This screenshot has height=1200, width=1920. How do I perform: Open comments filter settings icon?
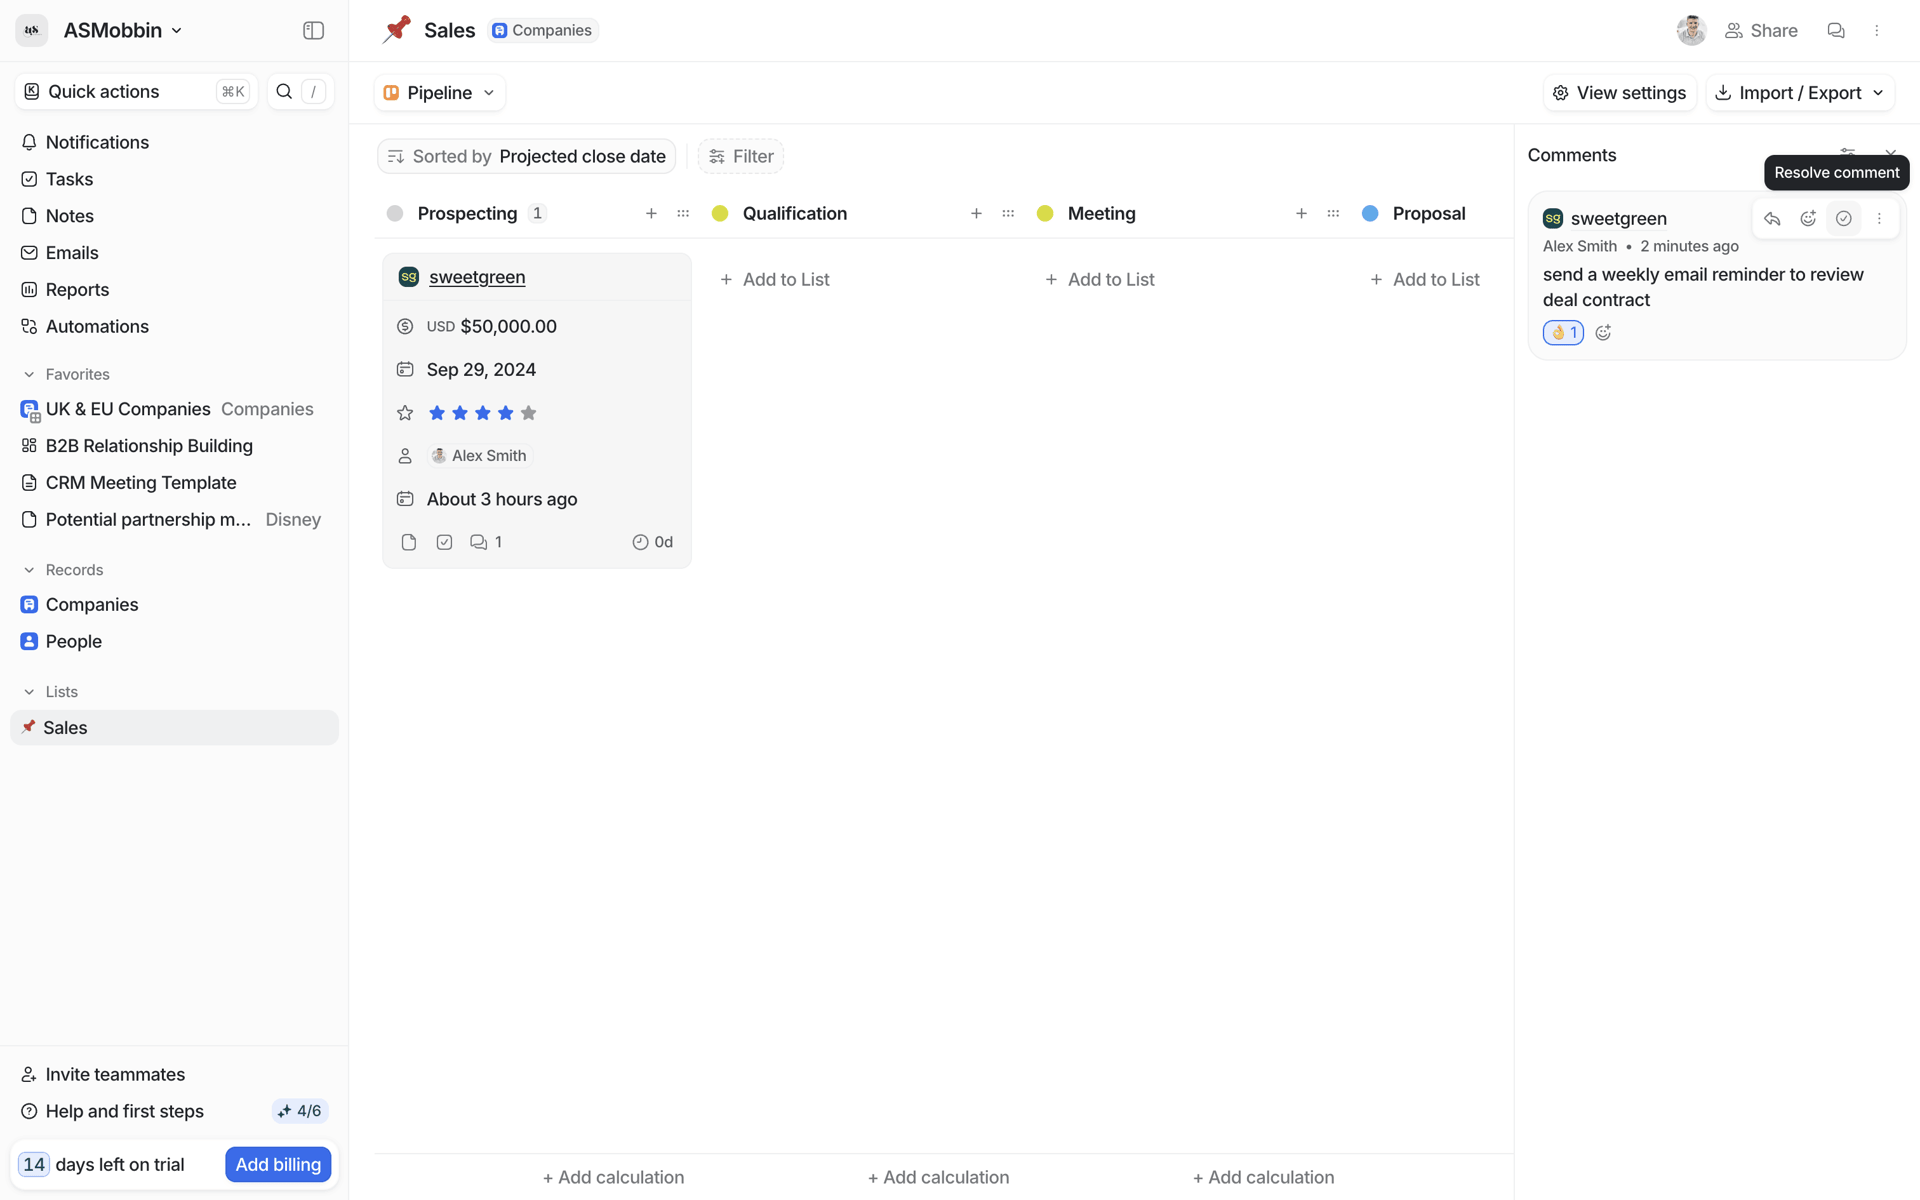coord(1847,153)
